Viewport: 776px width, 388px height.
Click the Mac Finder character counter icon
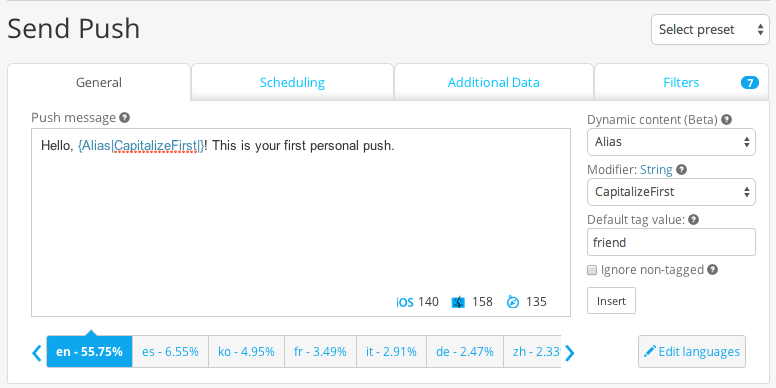coord(458,302)
